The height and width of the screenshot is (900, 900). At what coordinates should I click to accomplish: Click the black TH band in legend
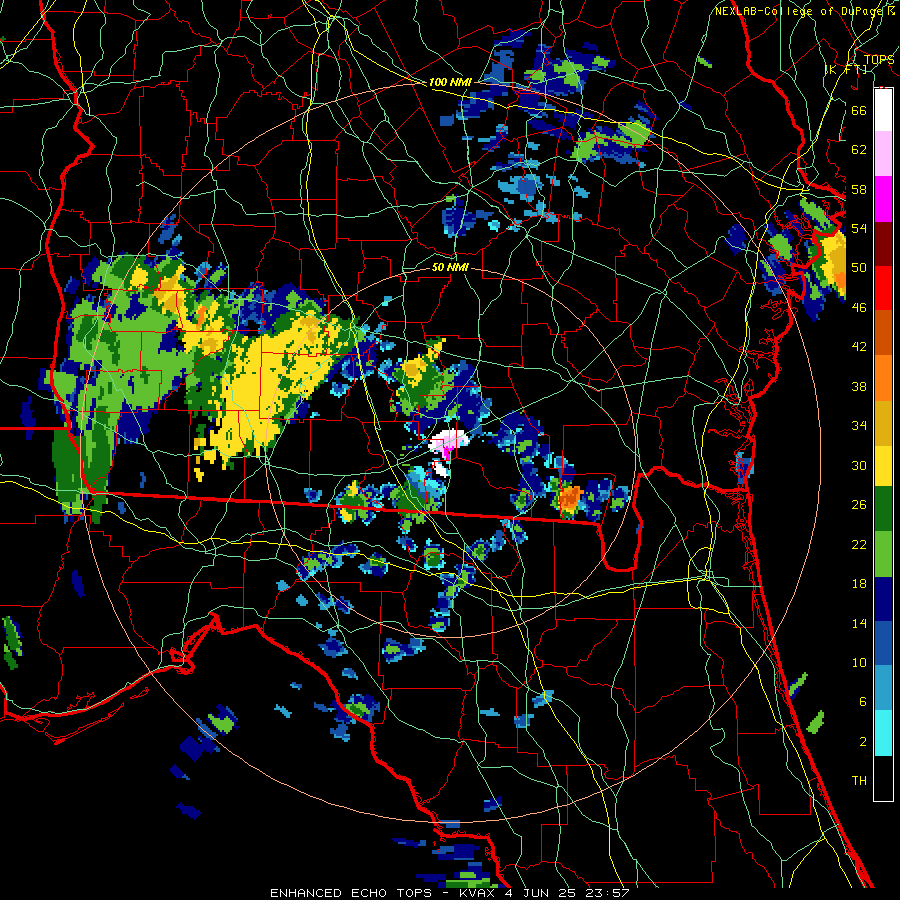point(883,778)
